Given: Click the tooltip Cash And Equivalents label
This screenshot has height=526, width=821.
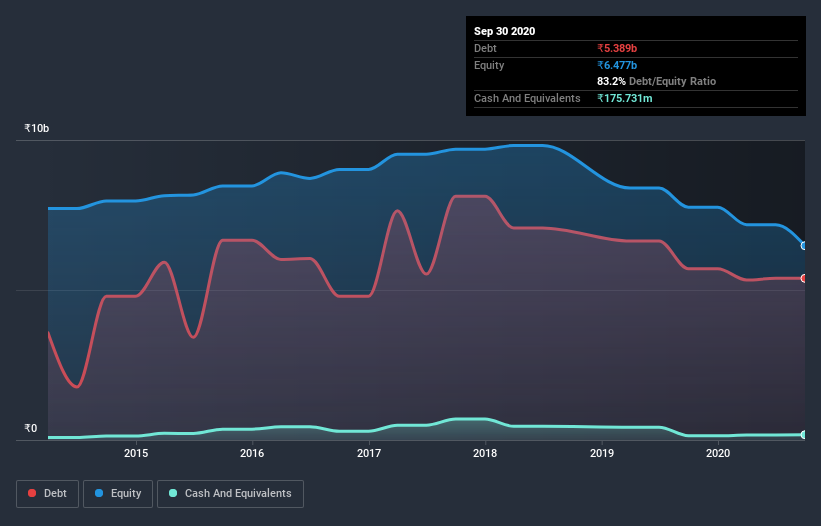Looking at the screenshot, I should (527, 98).
